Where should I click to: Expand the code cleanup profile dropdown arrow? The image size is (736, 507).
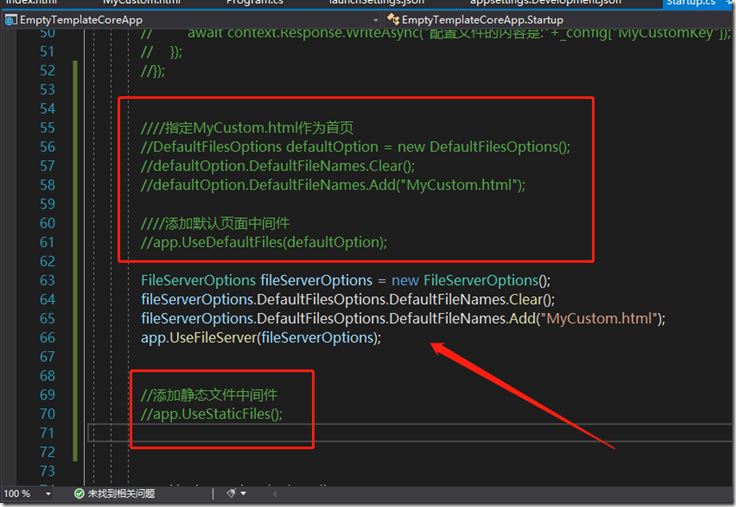(243, 493)
